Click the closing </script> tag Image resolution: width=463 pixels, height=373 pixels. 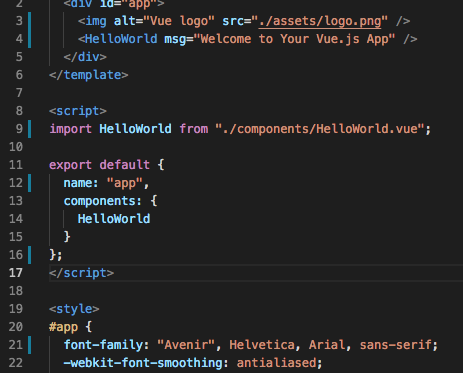(x=81, y=273)
